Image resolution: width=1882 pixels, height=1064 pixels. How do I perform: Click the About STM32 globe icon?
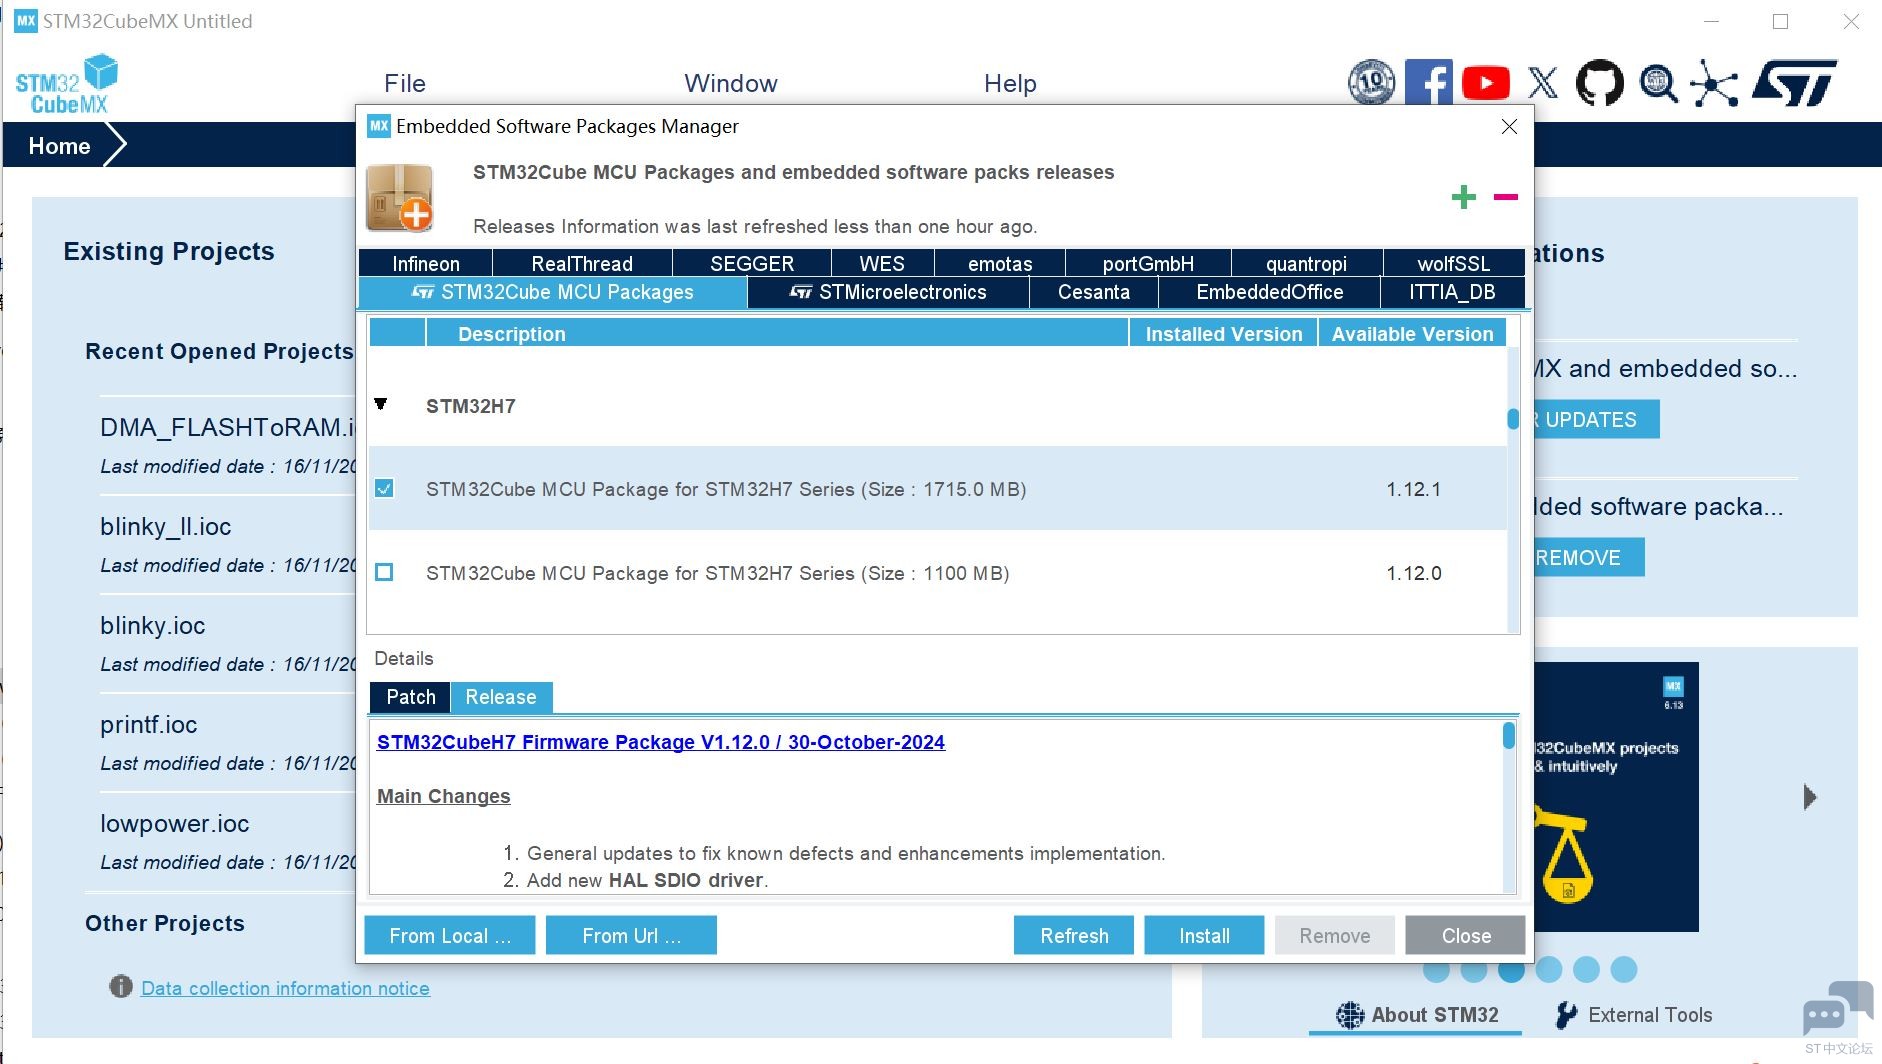pyautogui.click(x=1350, y=1015)
